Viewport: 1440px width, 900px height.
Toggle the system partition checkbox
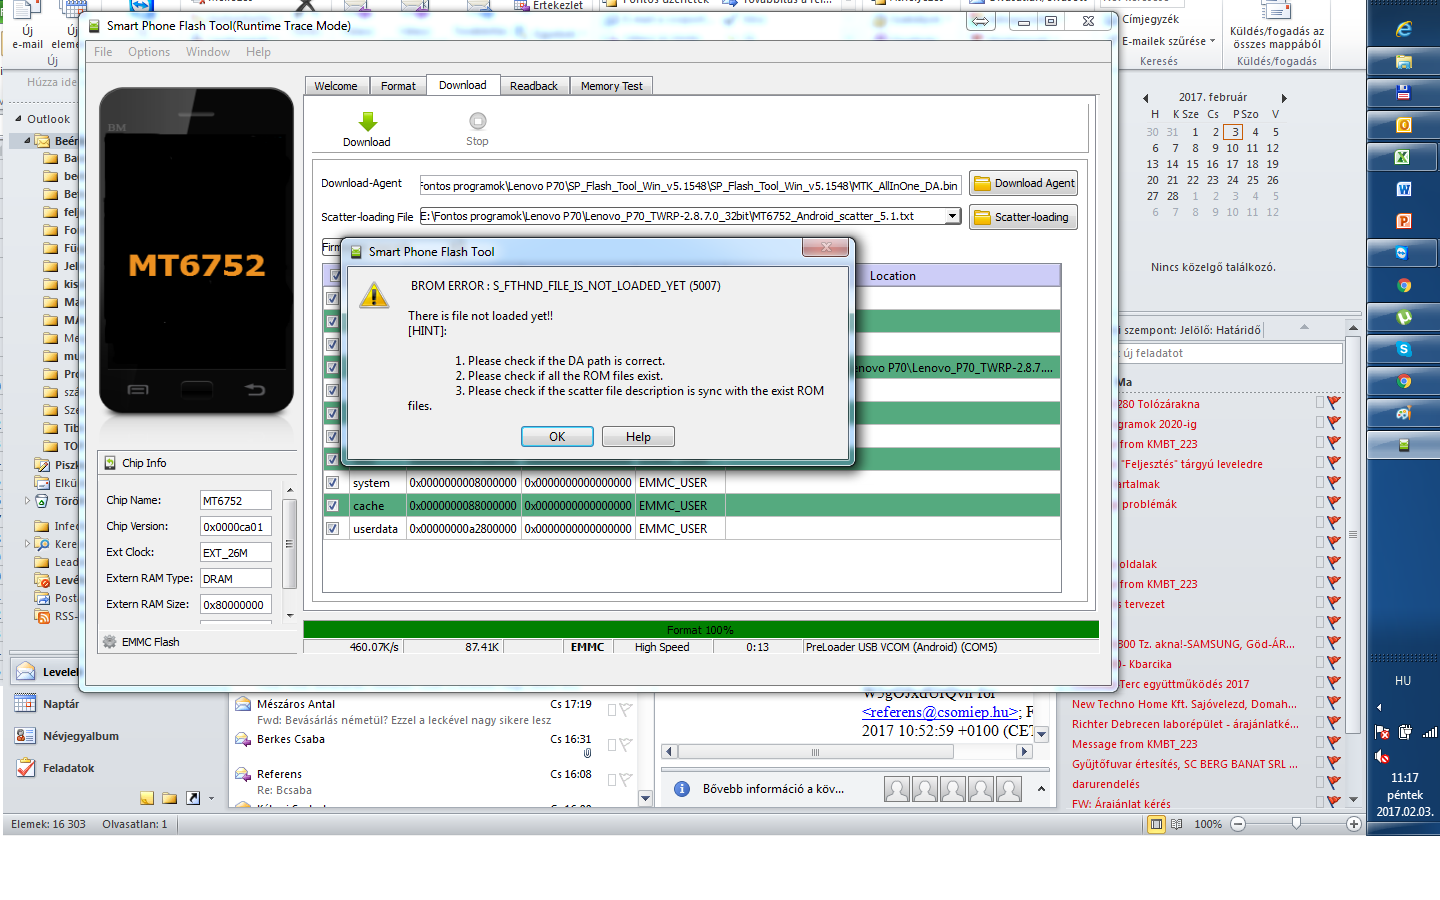(332, 483)
